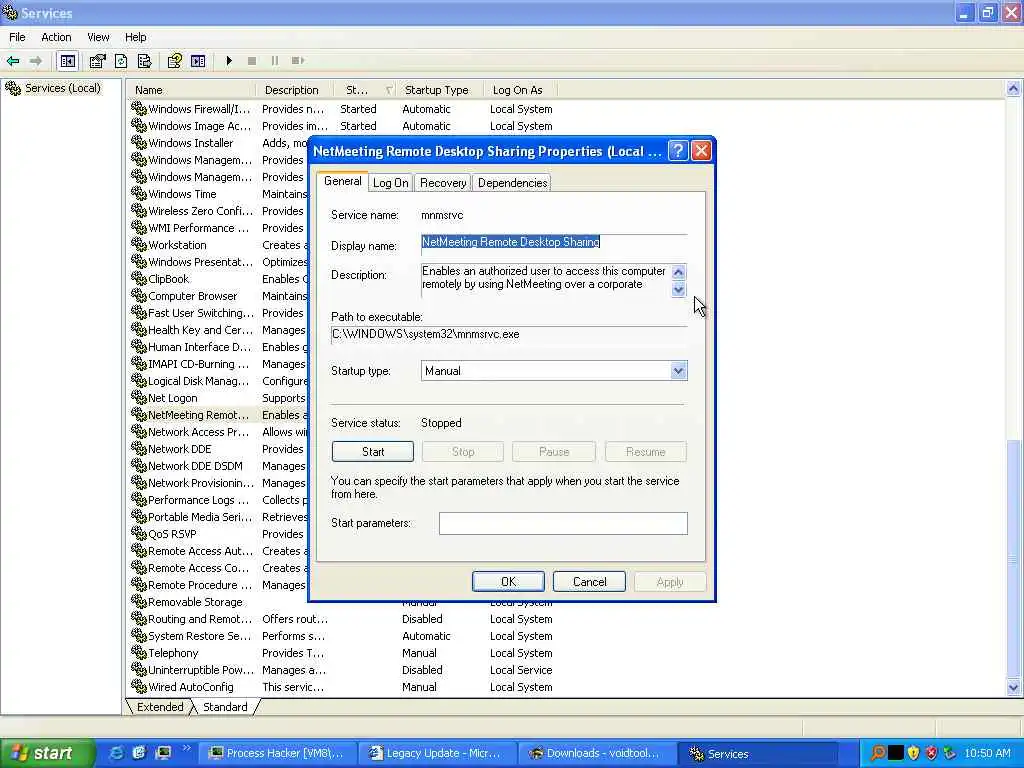This screenshot has height=768, width=1024.
Task: Click the dialog's question mark help button
Action: [x=679, y=151]
